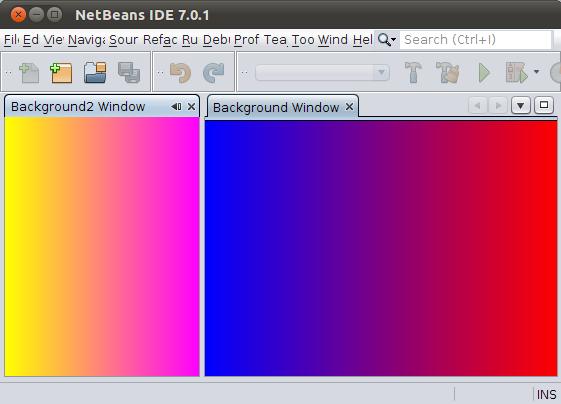561x404 pixels.
Task: Click the Save All toolbar icon
Action: tap(129, 73)
